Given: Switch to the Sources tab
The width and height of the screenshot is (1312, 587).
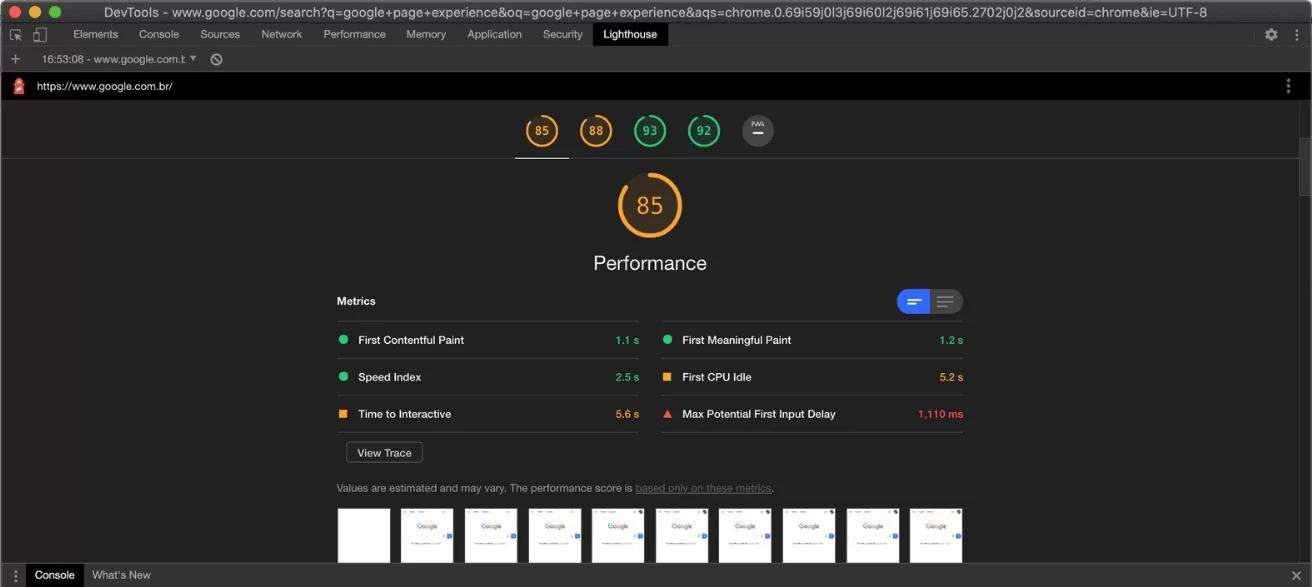Looking at the screenshot, I should click(x=220, y=34).
